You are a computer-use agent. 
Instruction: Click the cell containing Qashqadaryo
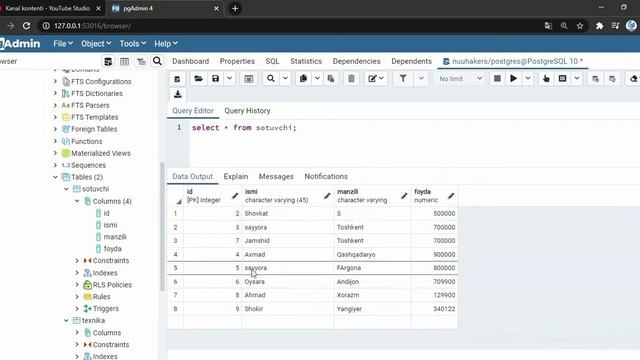click(372, 254)
